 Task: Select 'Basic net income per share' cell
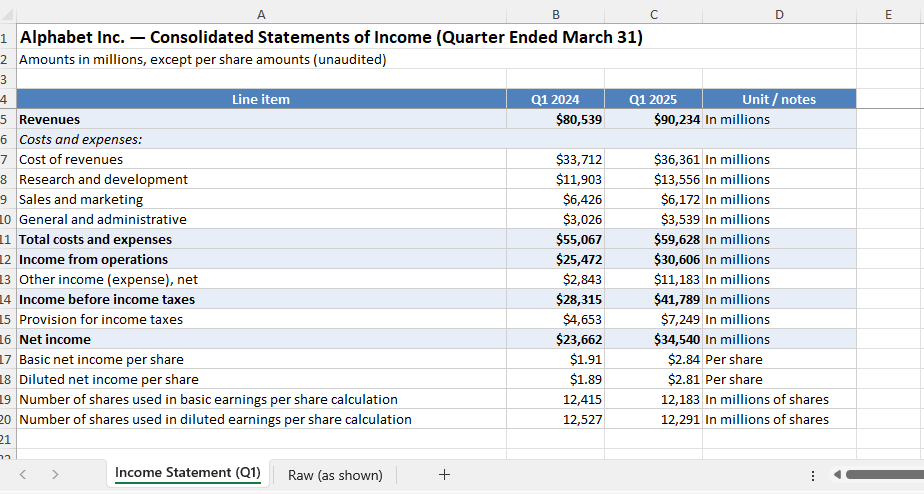[x=261, y=360]
